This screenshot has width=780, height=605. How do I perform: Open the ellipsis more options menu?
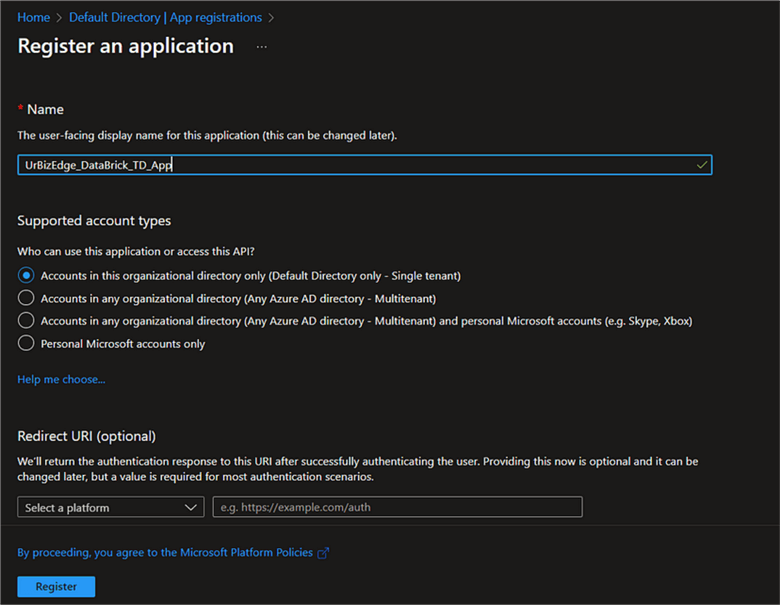(x=262, y=47)
